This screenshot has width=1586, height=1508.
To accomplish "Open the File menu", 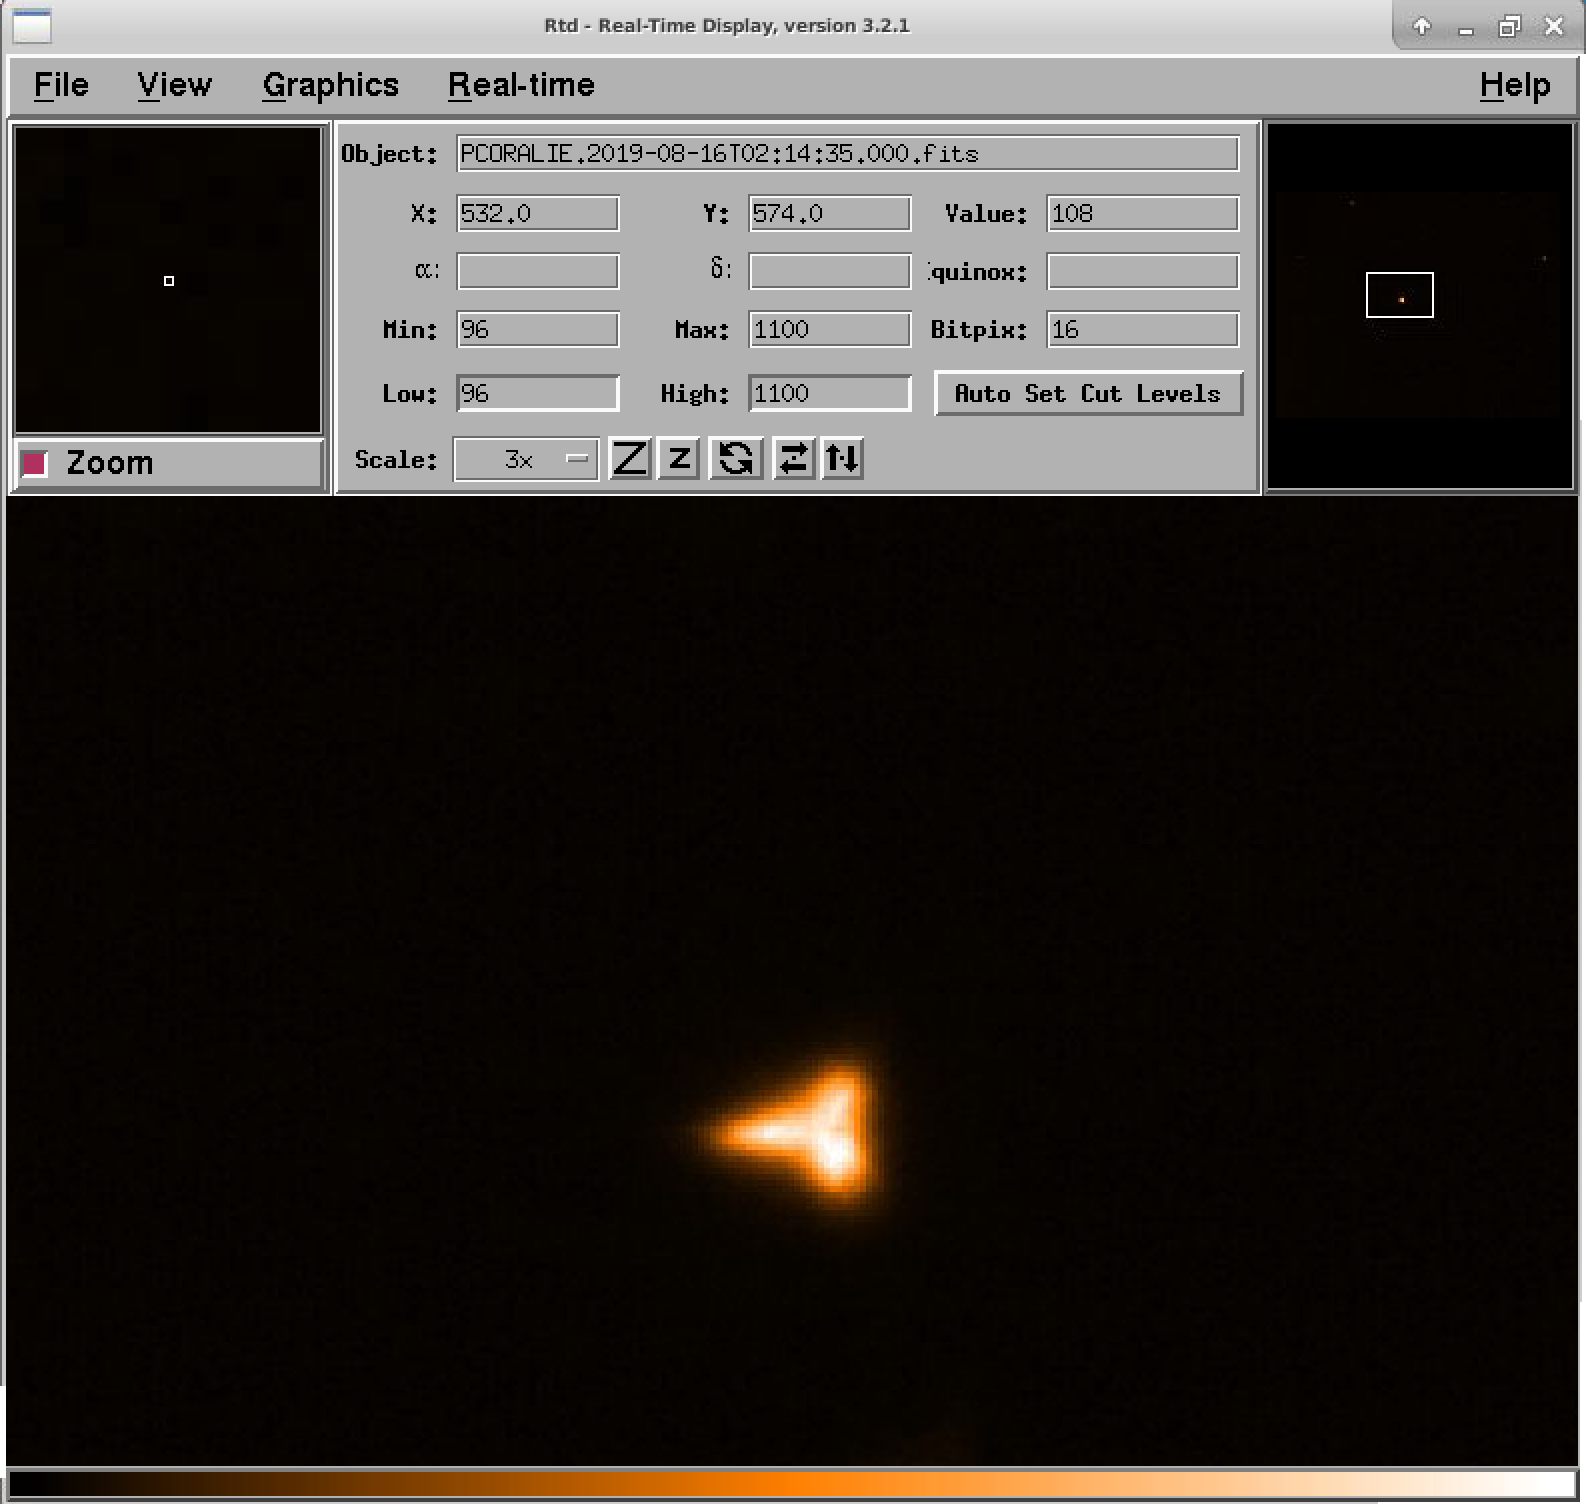I will coord(61,85).
